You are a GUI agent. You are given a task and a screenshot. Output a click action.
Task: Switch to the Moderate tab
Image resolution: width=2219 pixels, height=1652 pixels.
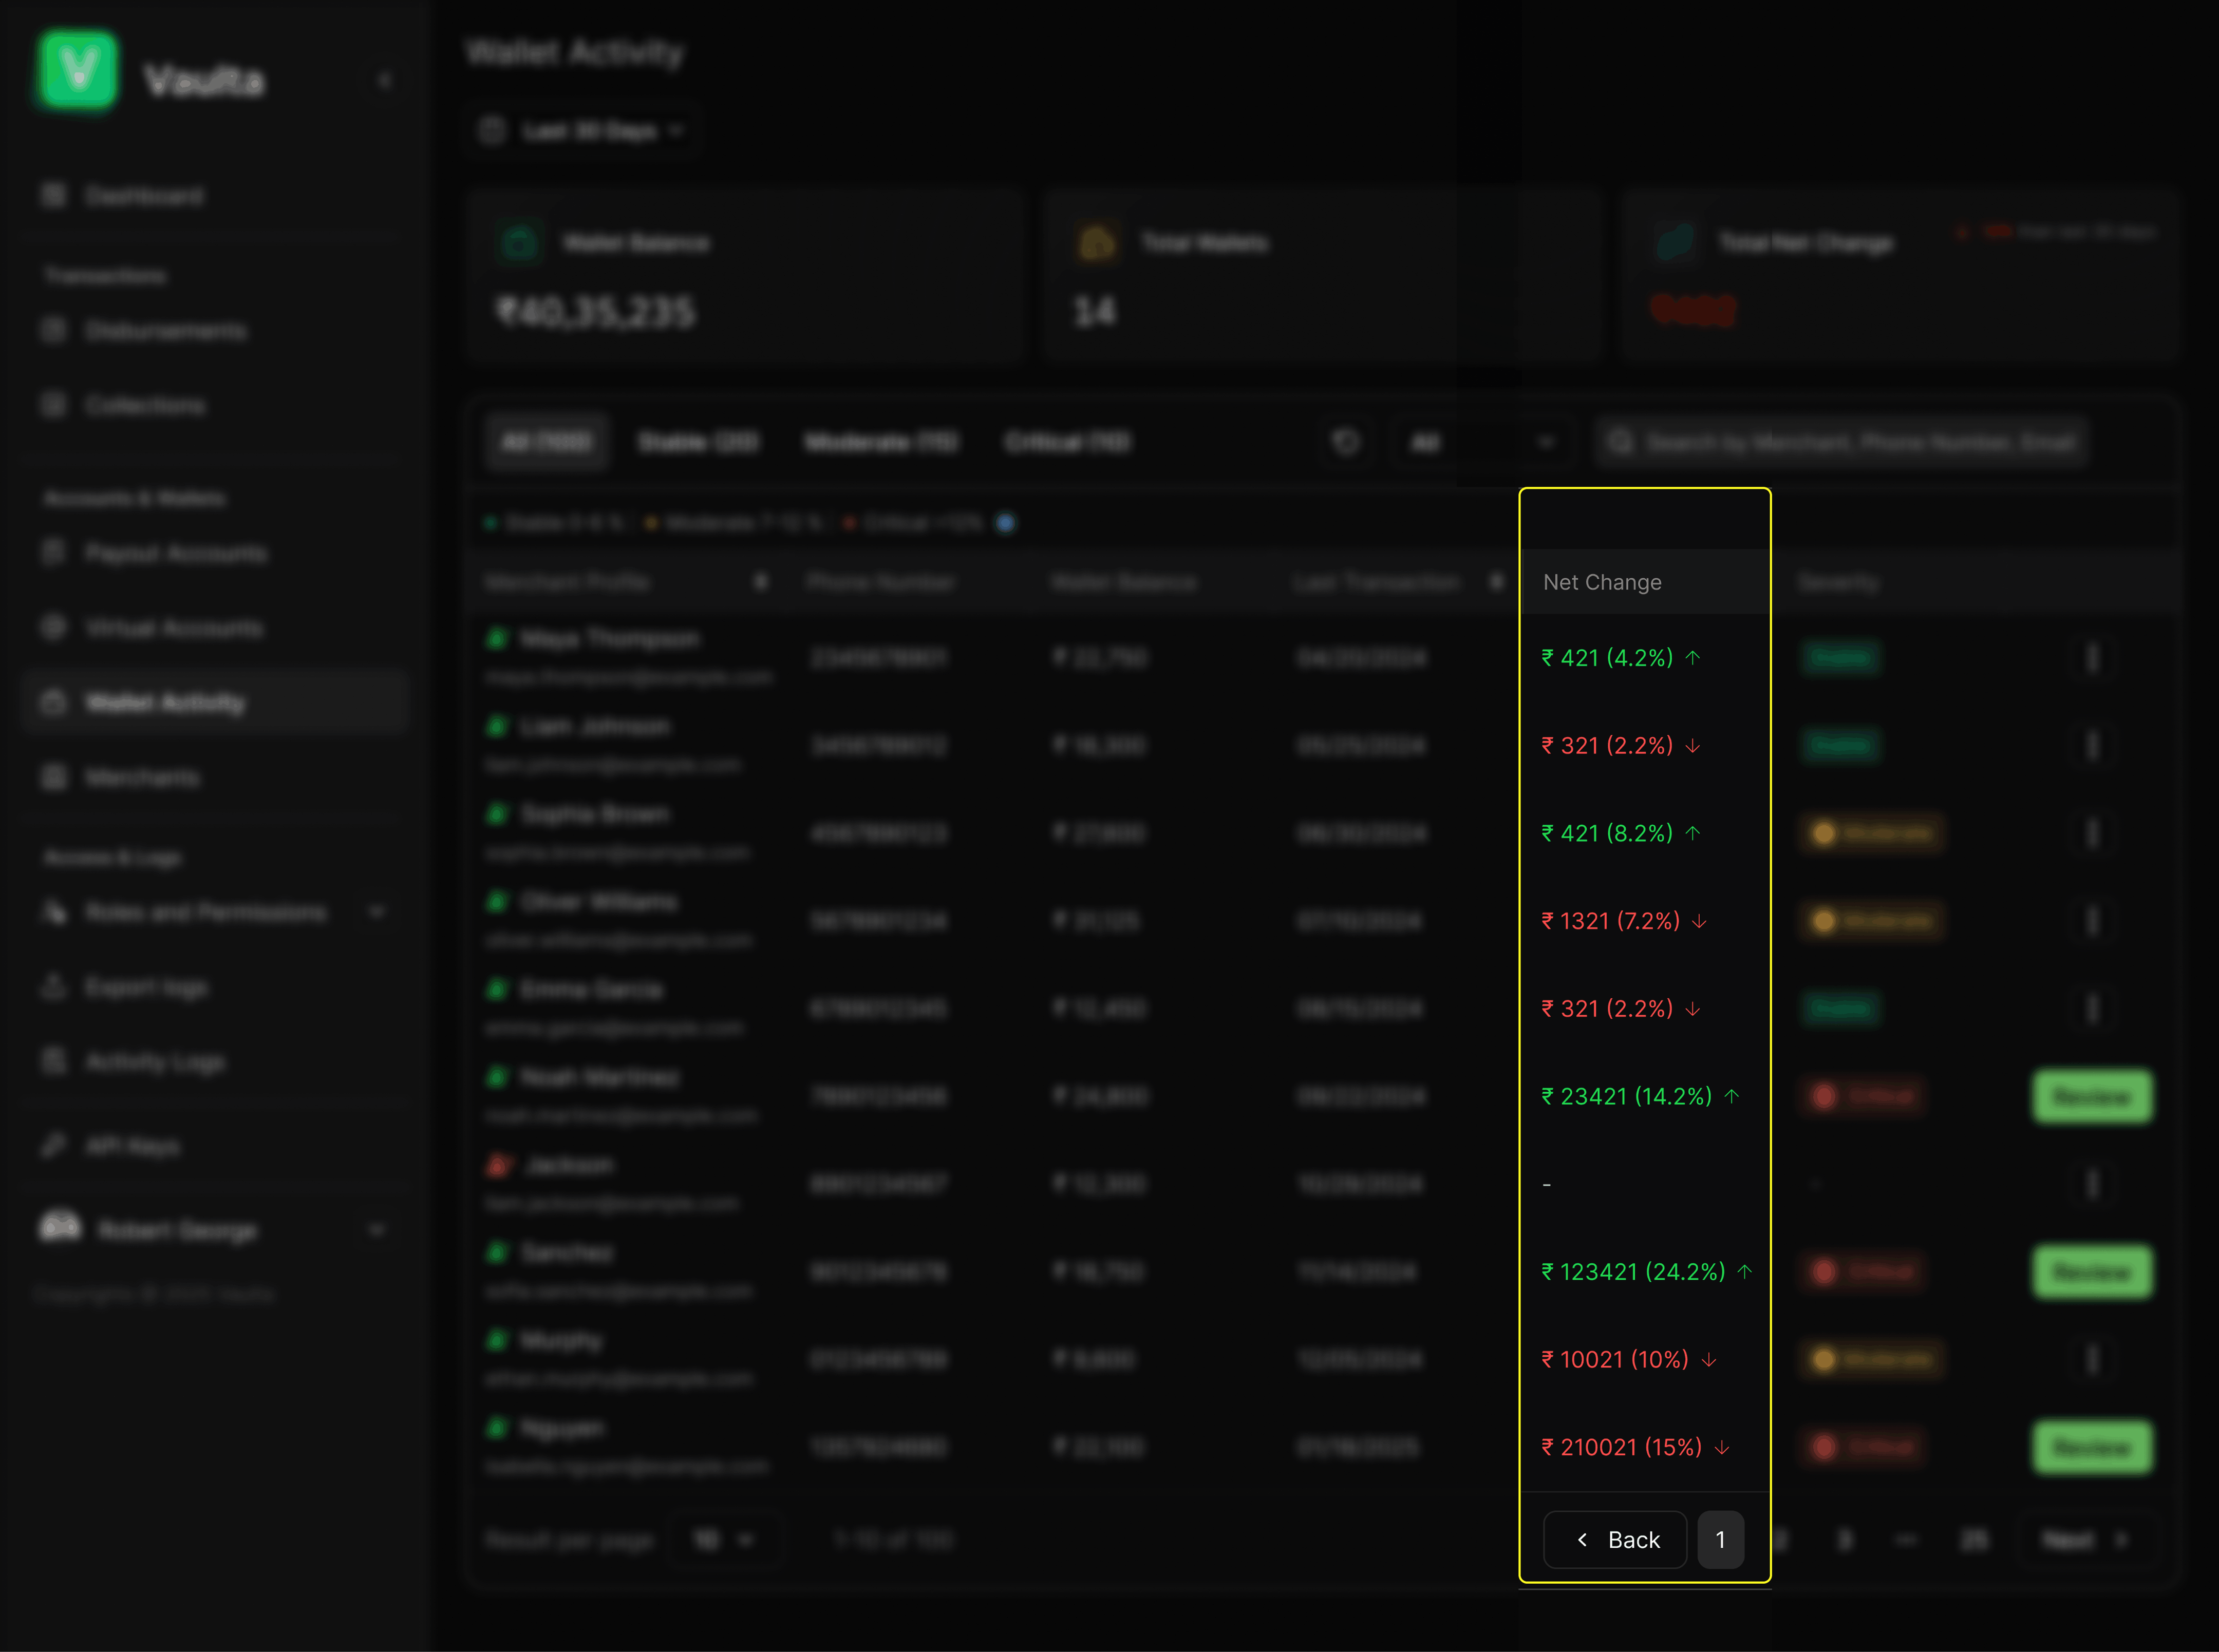881,441
